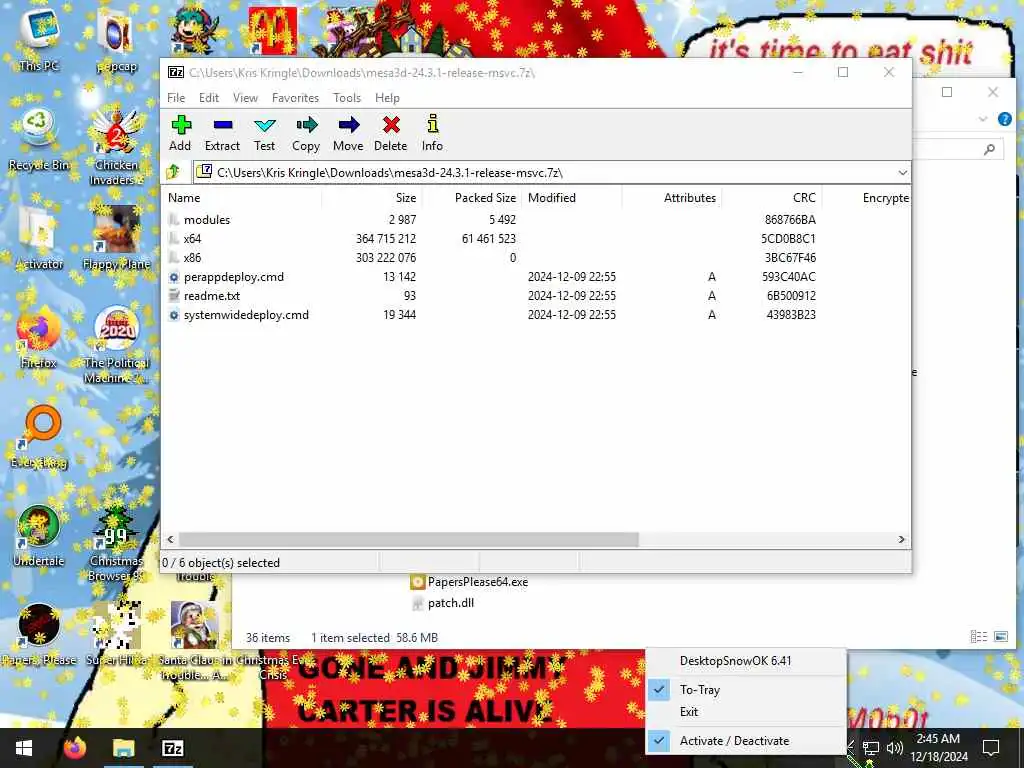The width and height of the screenshot is (1024, 768).
Task: Open This PC desktop icon
Action: click(x=39, y=40)
